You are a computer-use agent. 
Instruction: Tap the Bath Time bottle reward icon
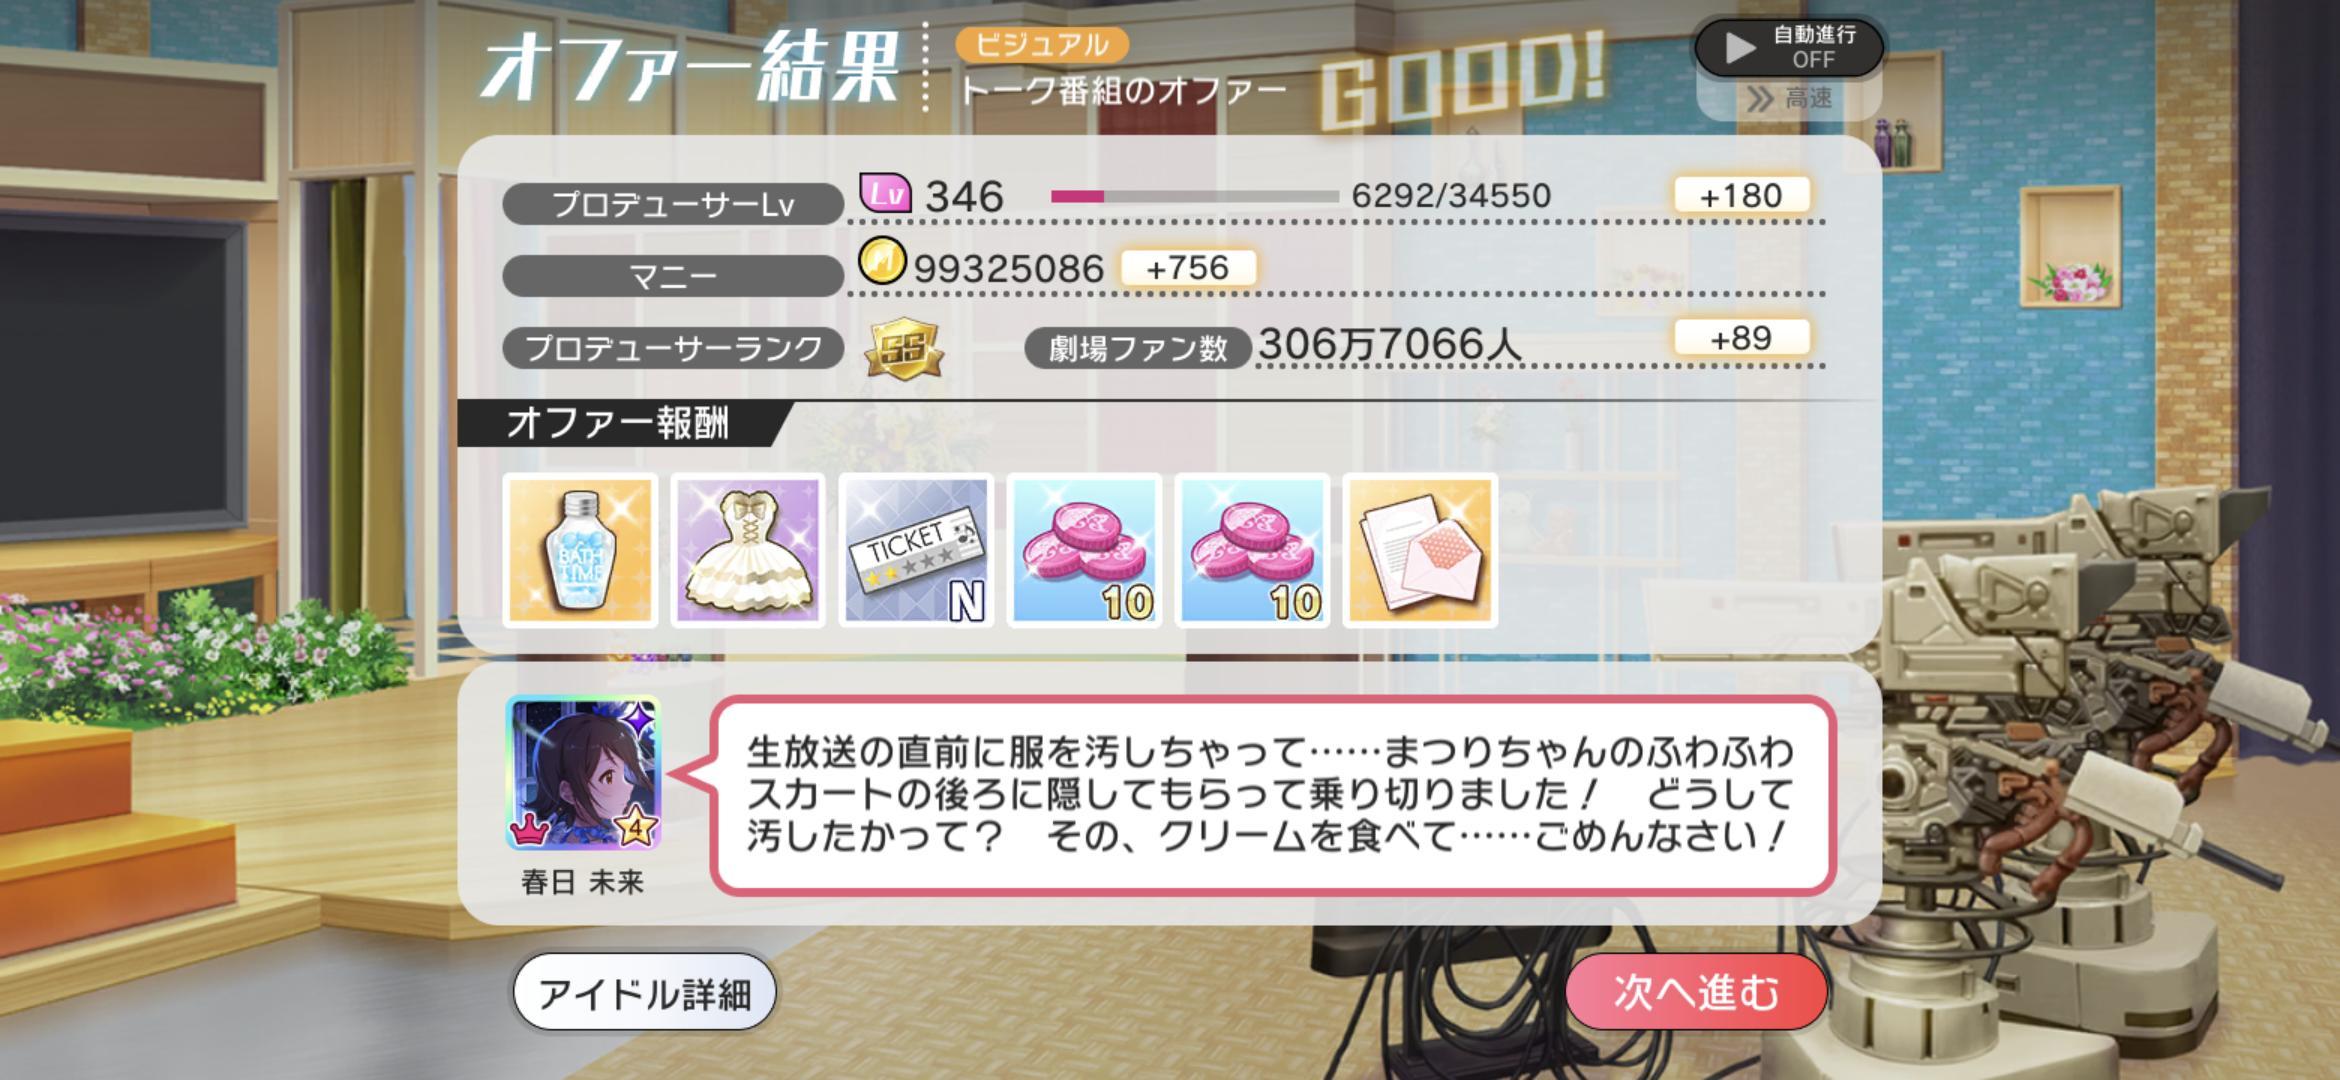point(580,551)
